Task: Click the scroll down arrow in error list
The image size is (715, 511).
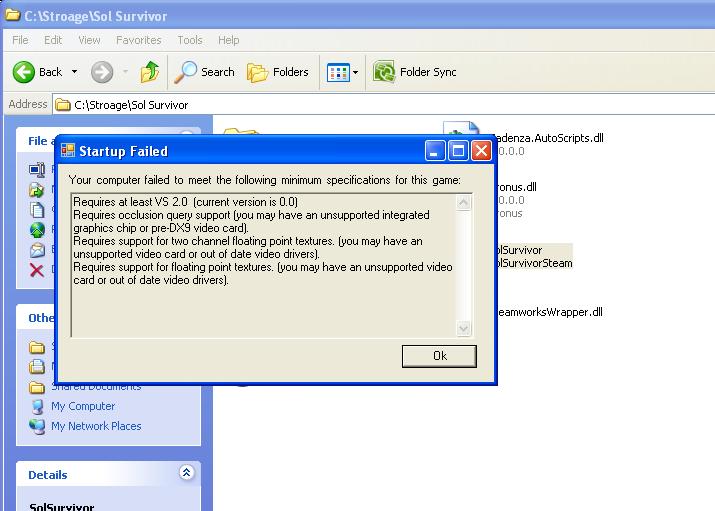Action: click(463, 328)
